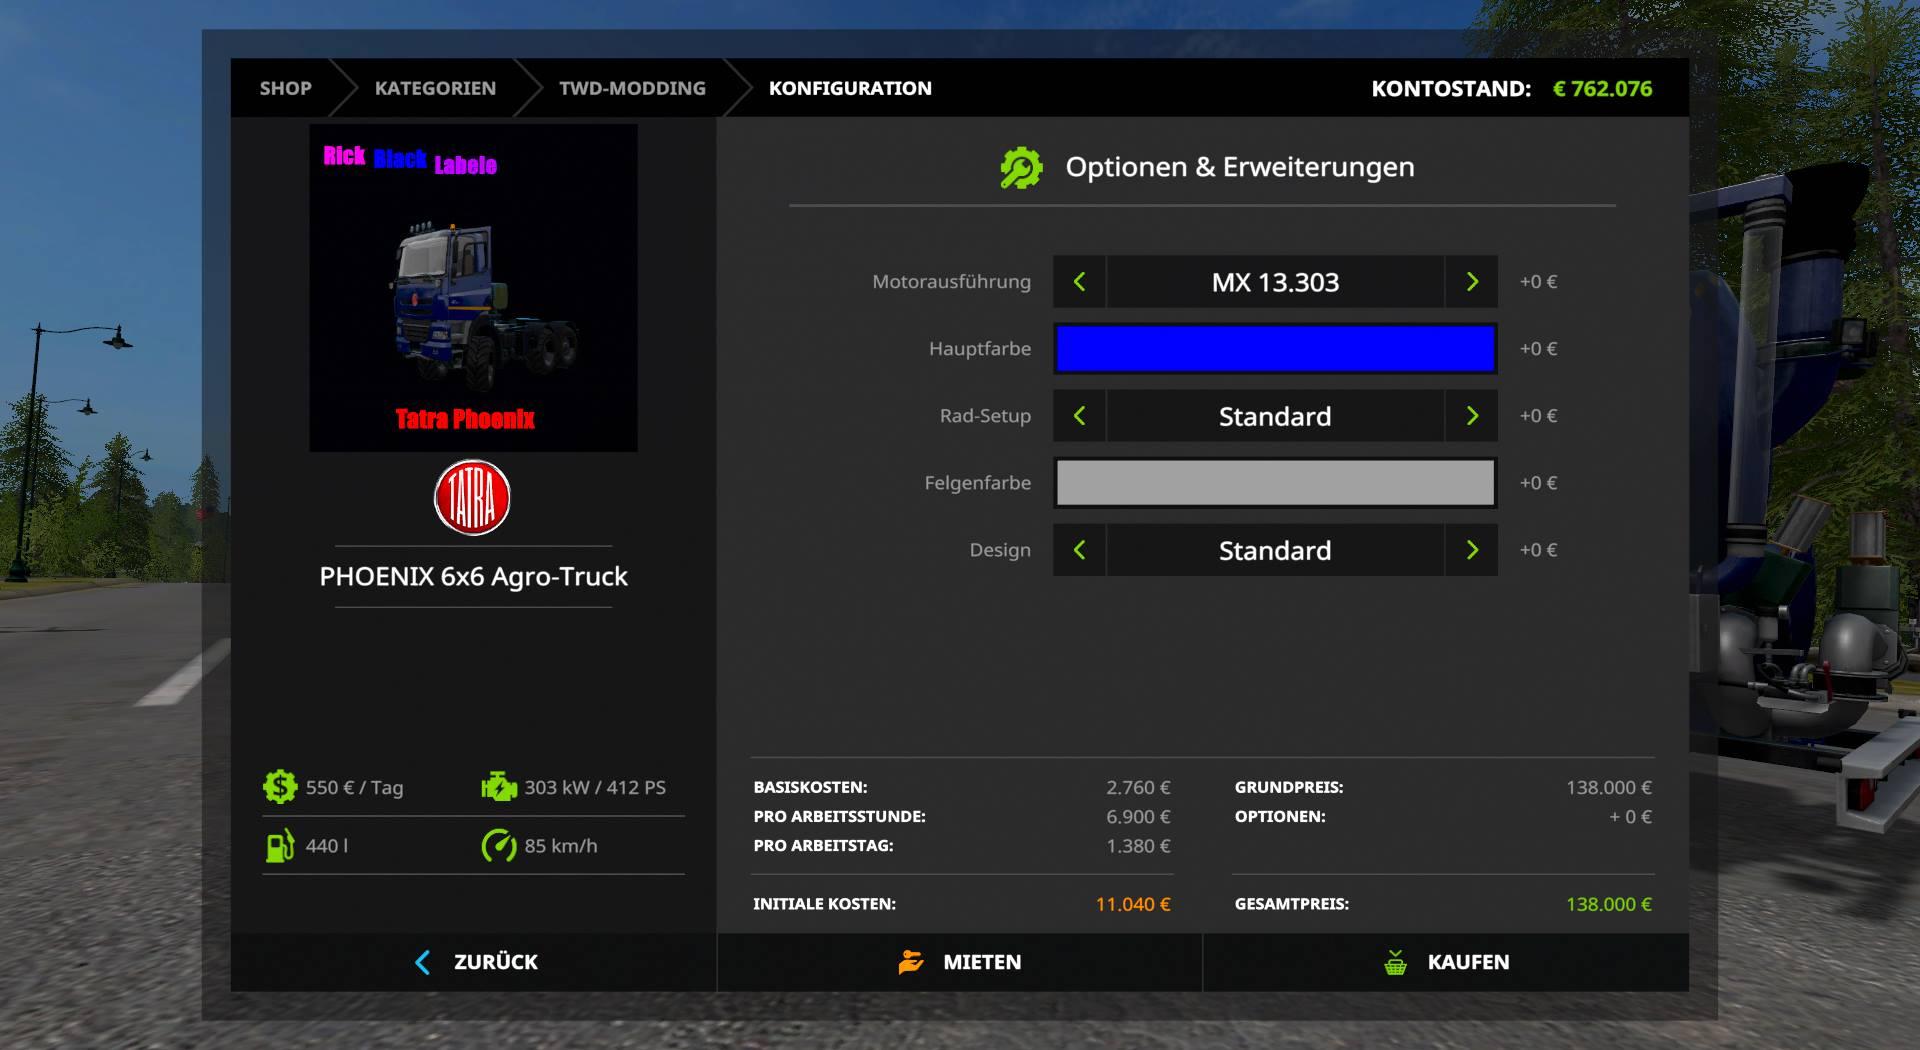Switch to previous Rad-Setup option
This screenshot has width=1920, height=1050.
pos(1079,416)
